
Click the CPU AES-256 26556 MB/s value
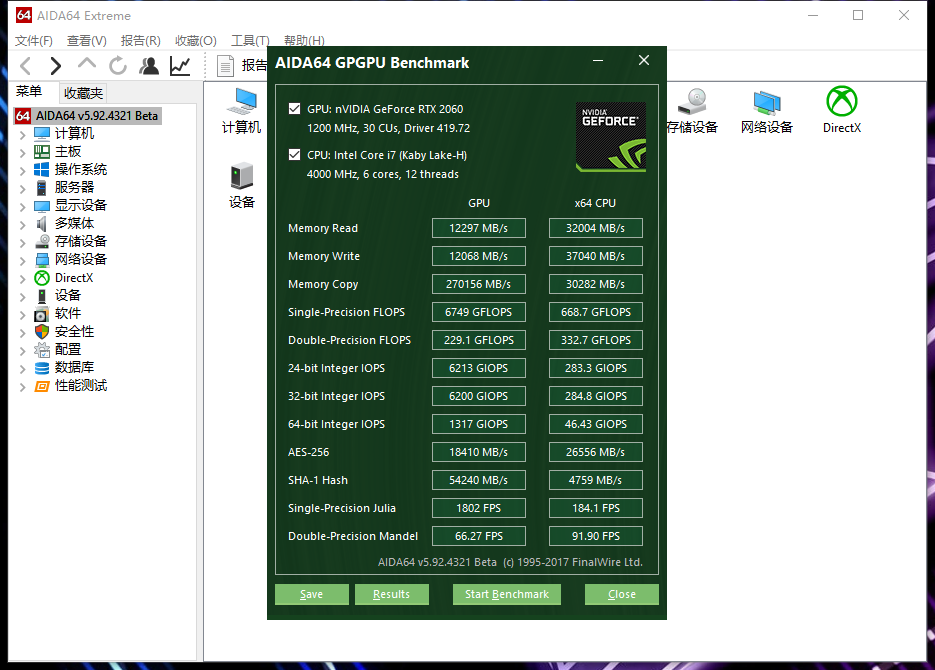click(x=596, y=452)
